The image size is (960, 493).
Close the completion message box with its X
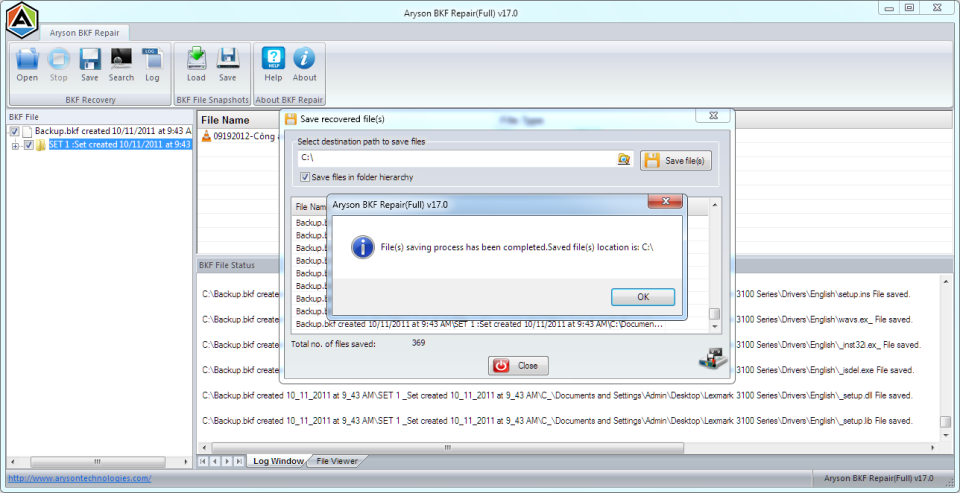666,201
